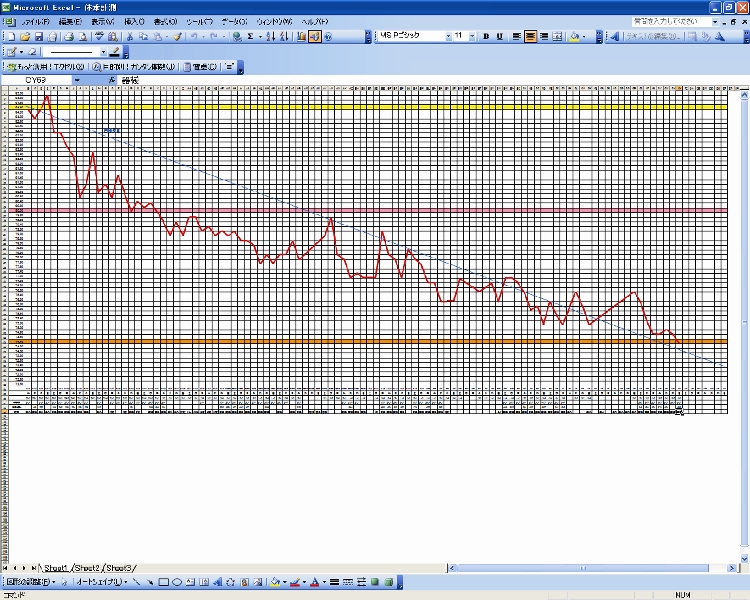
Task: Open the AutoShapes menu
Action: 101,582
